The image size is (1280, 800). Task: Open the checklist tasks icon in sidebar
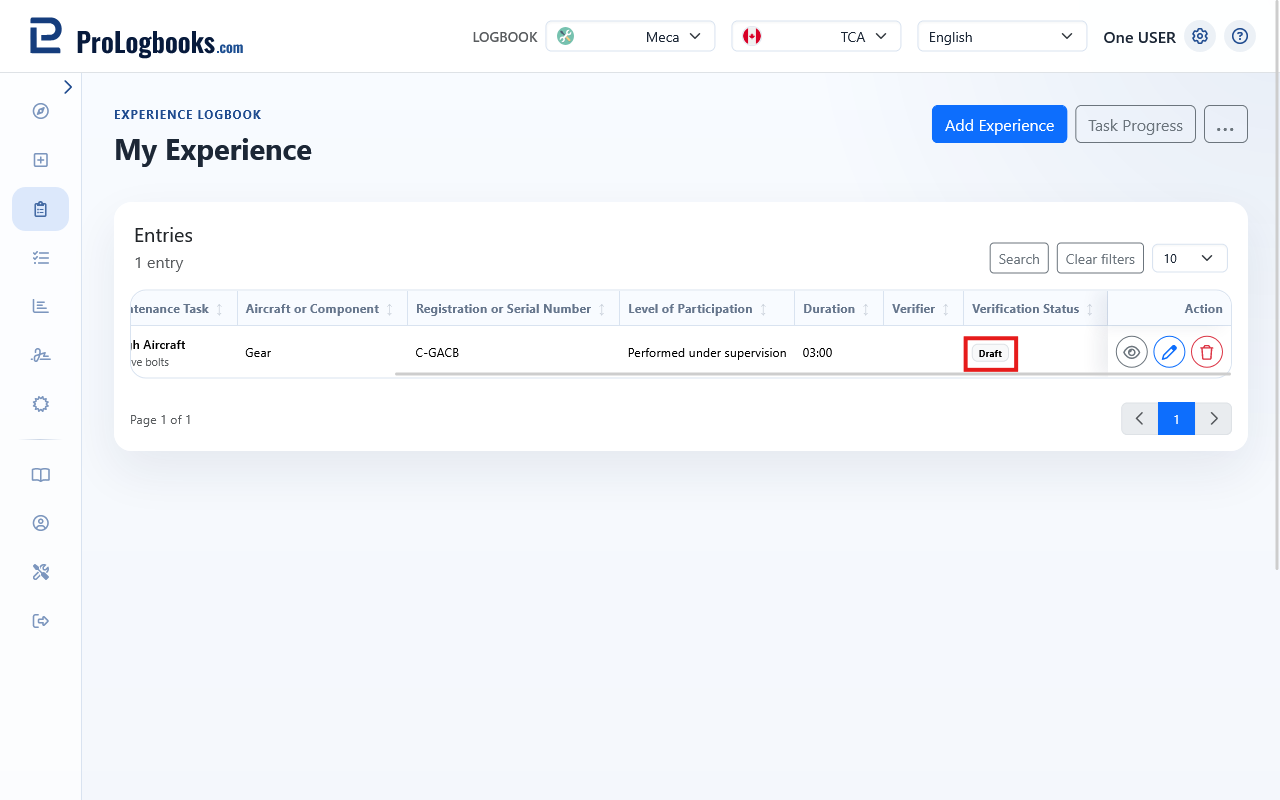pos(41,258)
